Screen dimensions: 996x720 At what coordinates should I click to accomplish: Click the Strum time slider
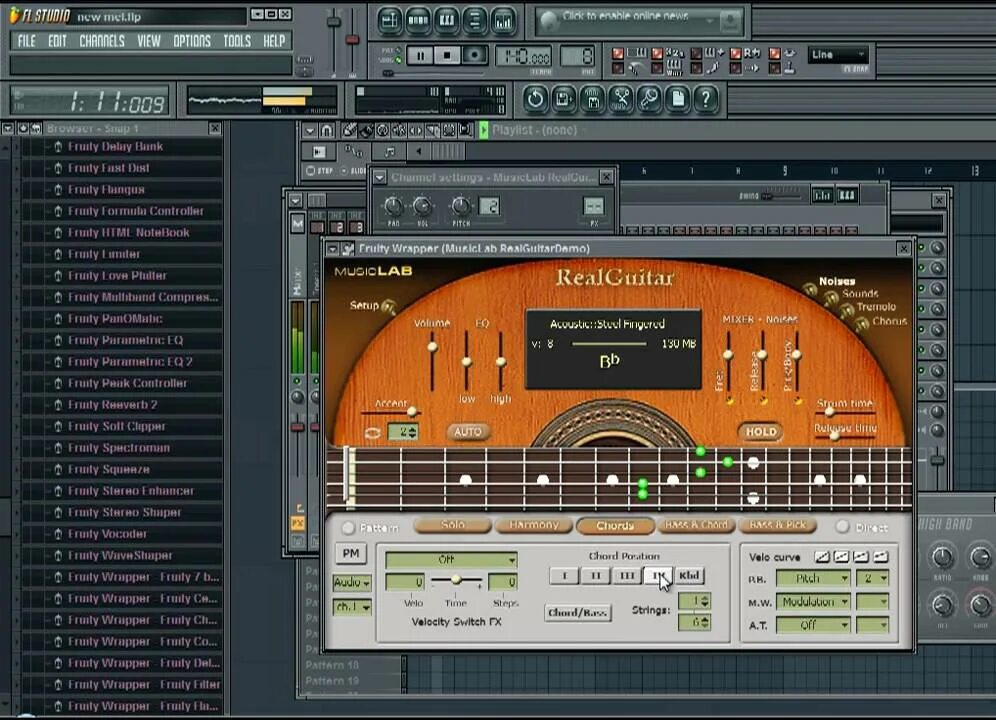point(845,412)
